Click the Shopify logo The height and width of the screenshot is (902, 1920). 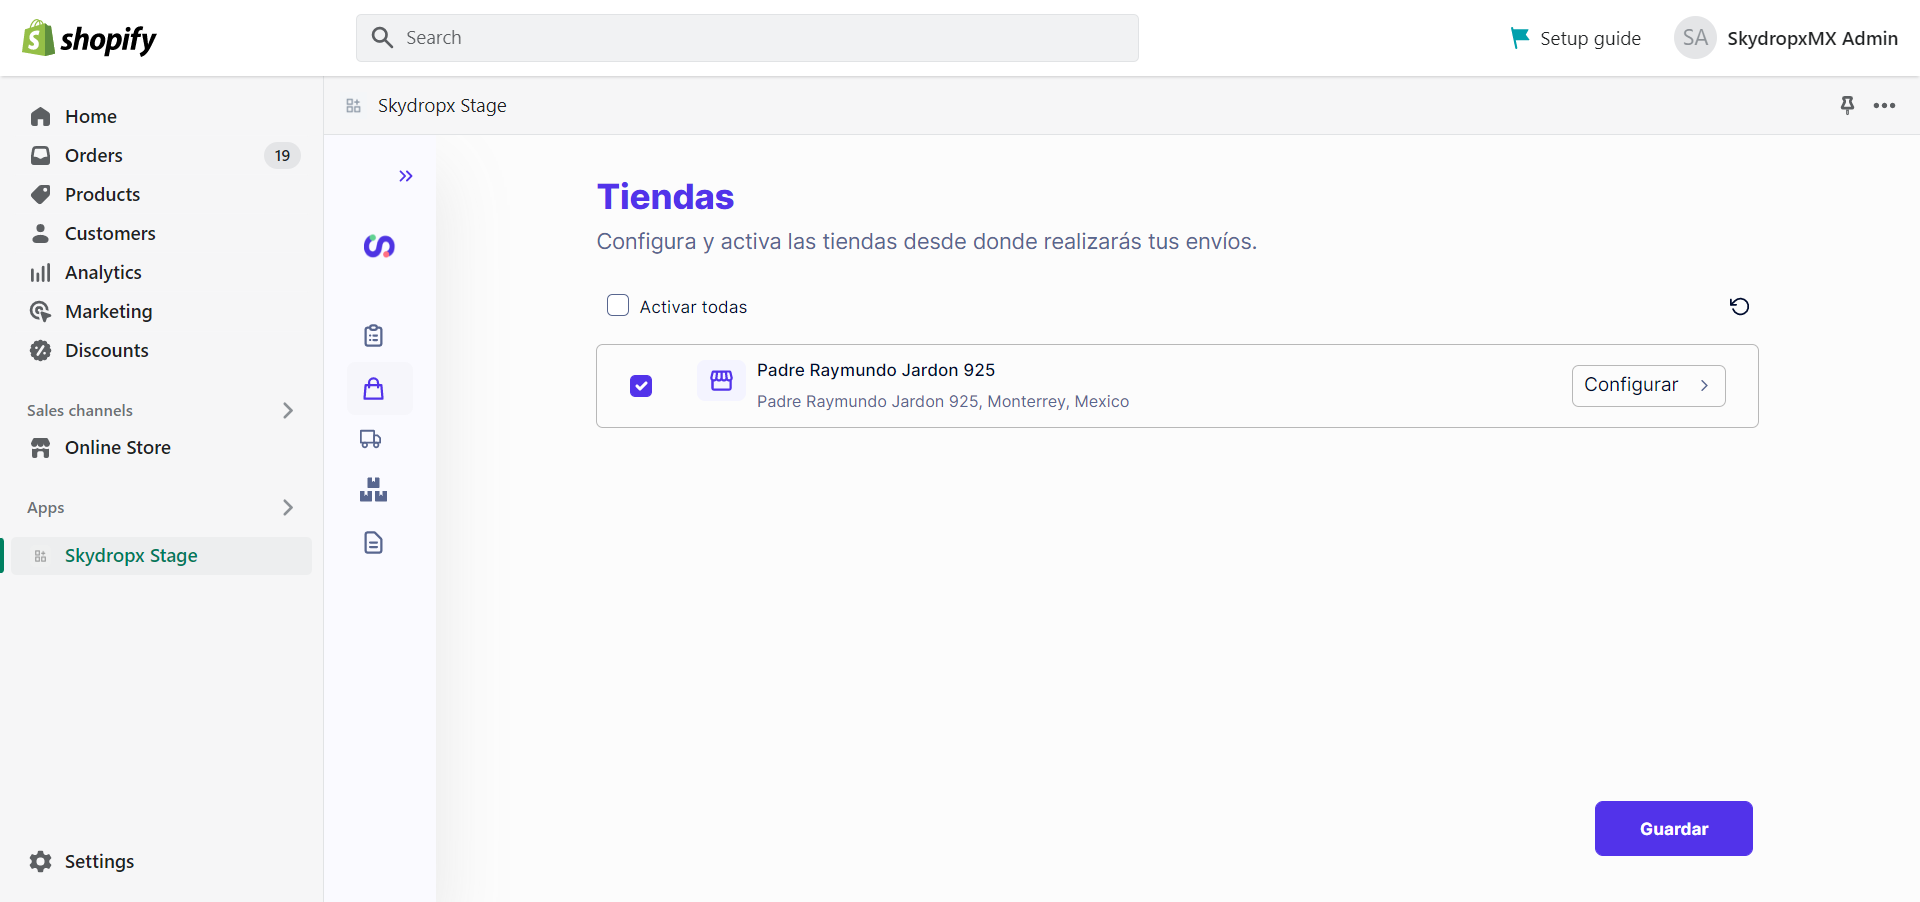[89, 38]
